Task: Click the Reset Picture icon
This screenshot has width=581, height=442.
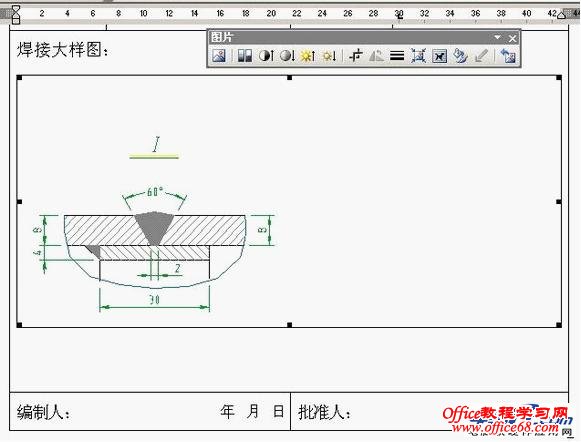Action: (508, 56)
